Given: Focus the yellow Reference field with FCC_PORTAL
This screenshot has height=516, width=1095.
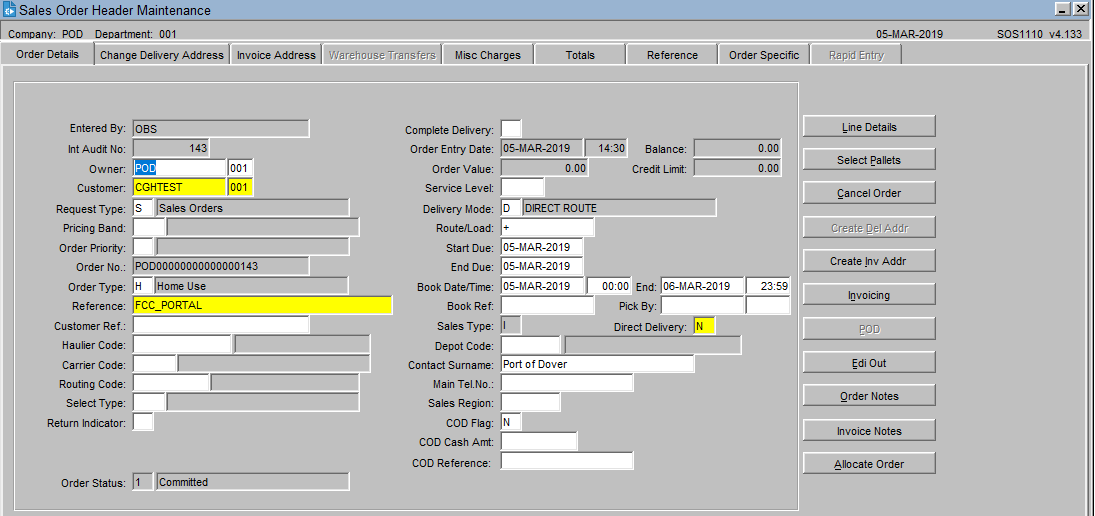Looking at the screenshot, I should click(x=262, y=305).
